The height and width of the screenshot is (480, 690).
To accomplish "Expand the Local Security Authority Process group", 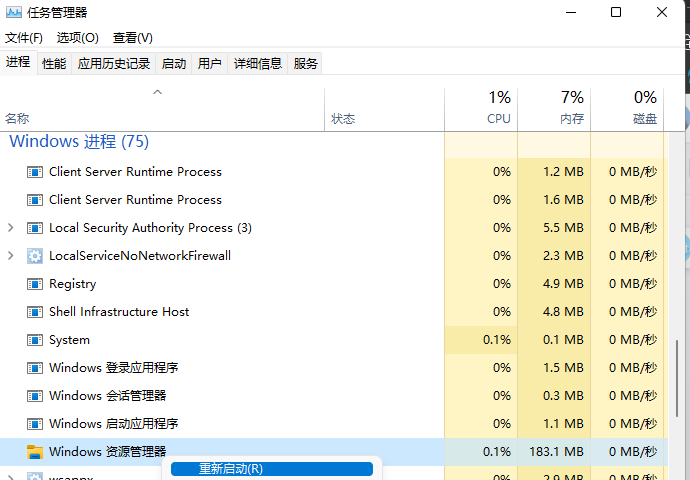I will (x=11, y=227).
